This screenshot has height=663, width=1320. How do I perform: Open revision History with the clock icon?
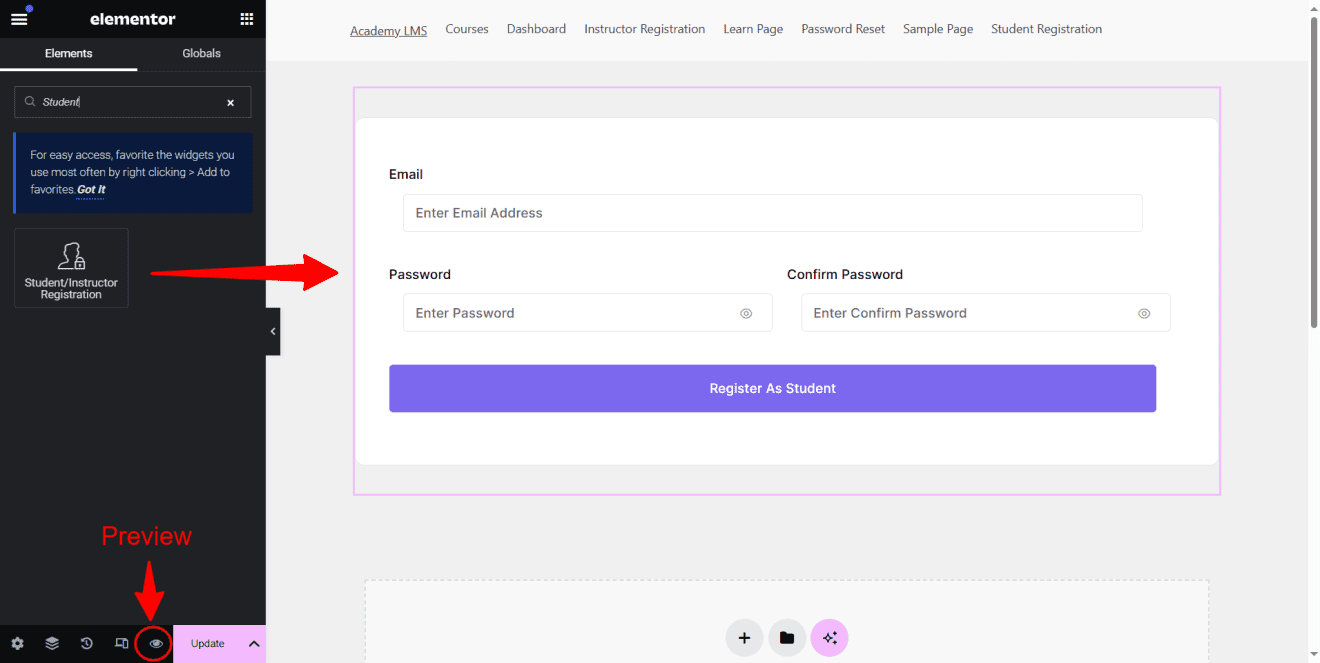pyautogui.click(x=86, y=643)
